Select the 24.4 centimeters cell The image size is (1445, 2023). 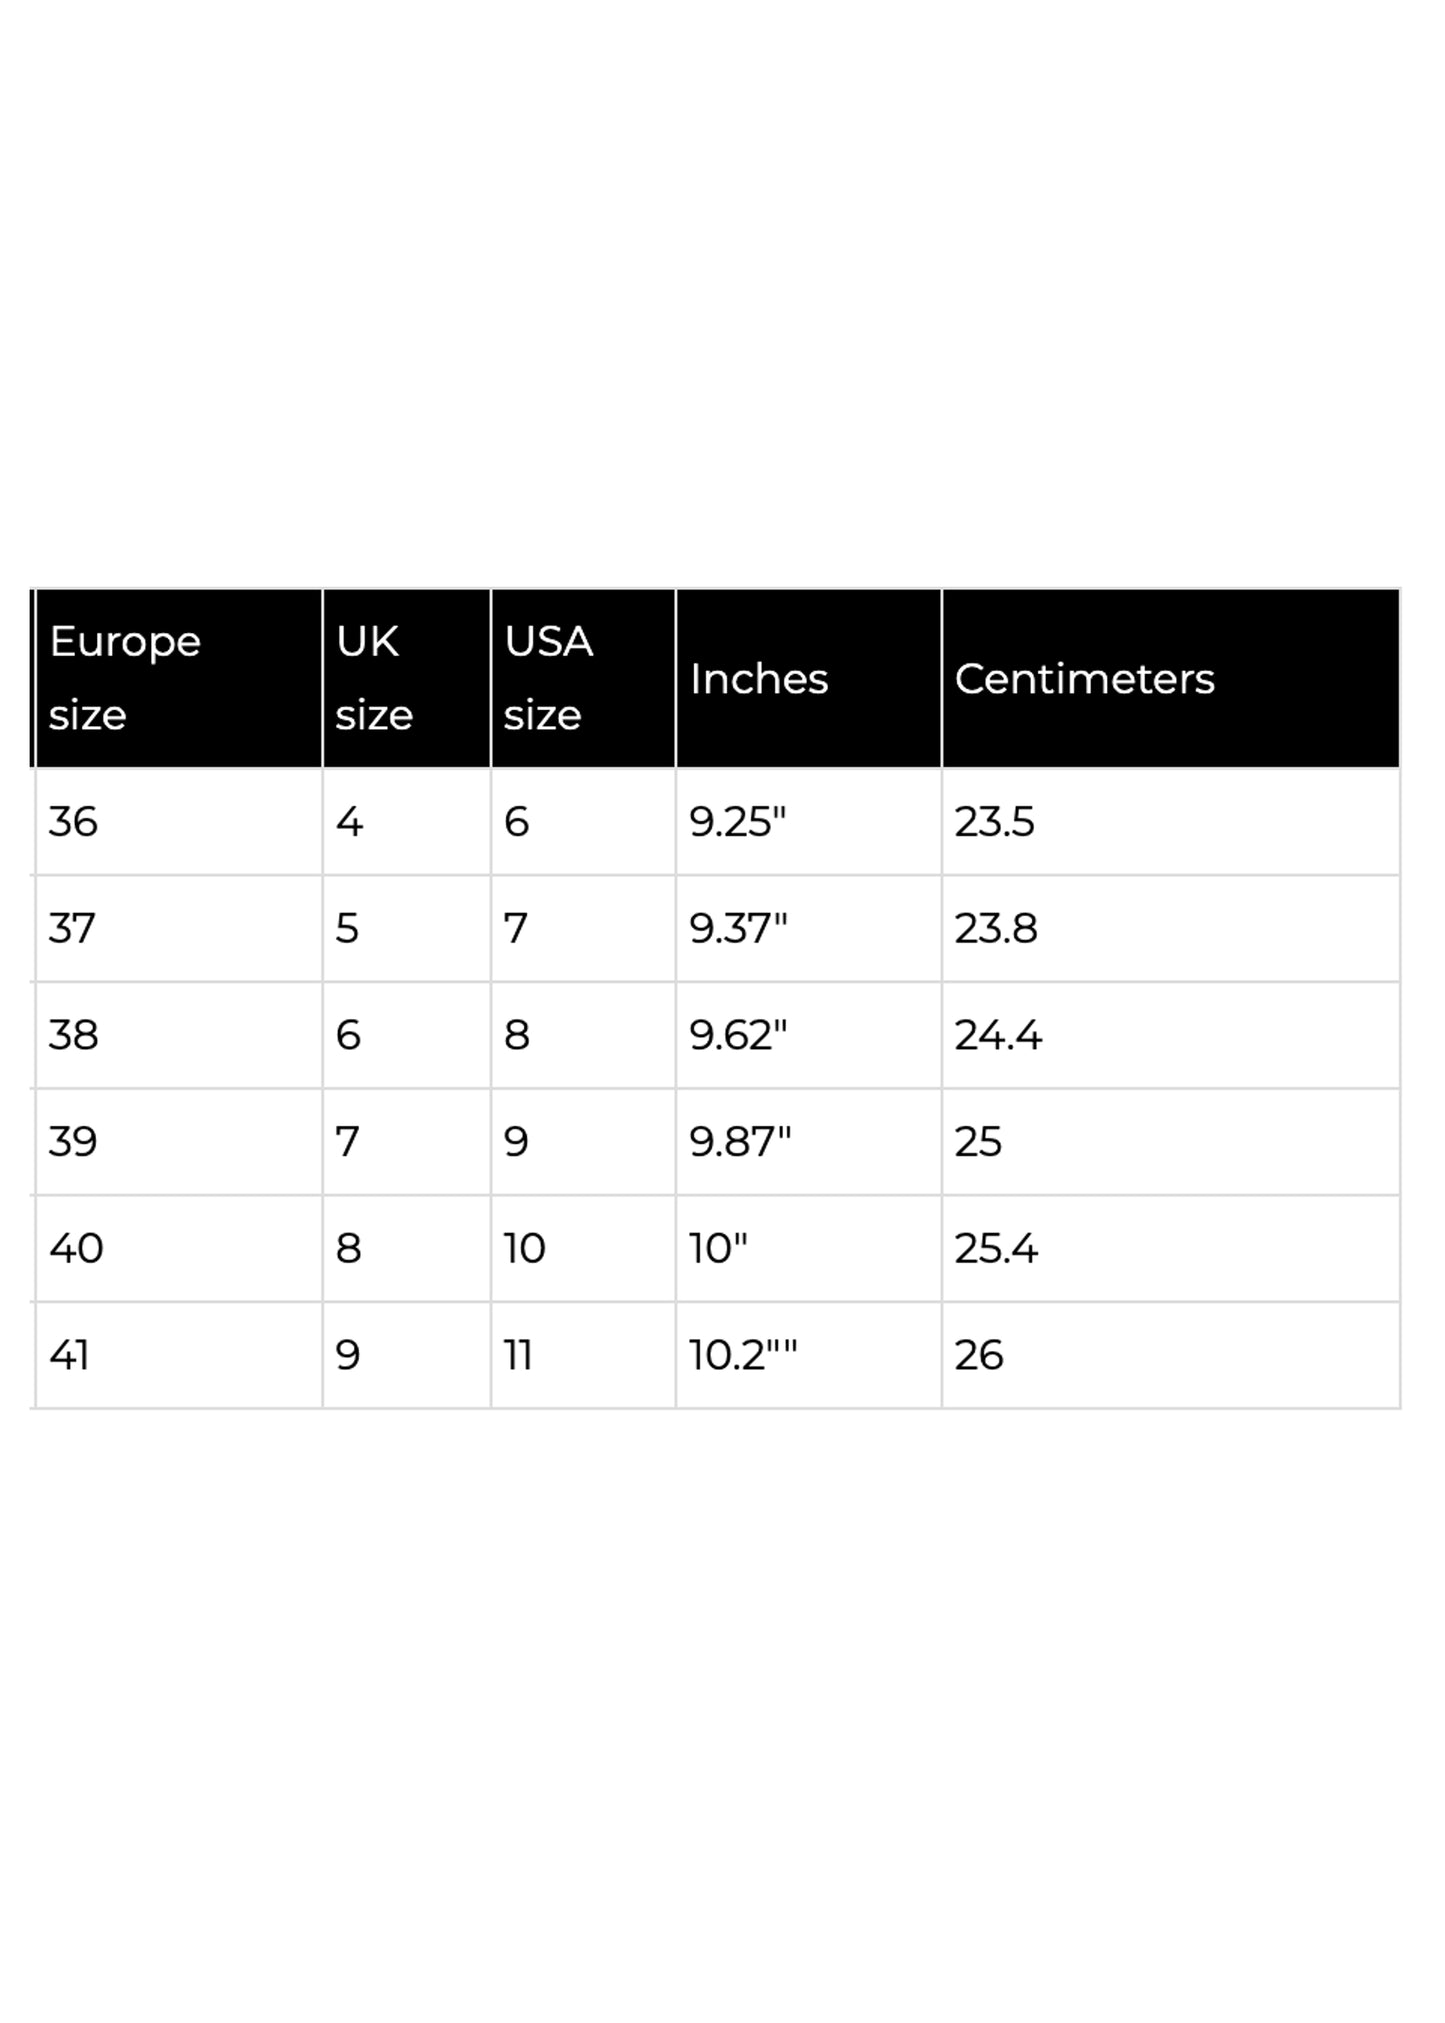[998, 1035]
